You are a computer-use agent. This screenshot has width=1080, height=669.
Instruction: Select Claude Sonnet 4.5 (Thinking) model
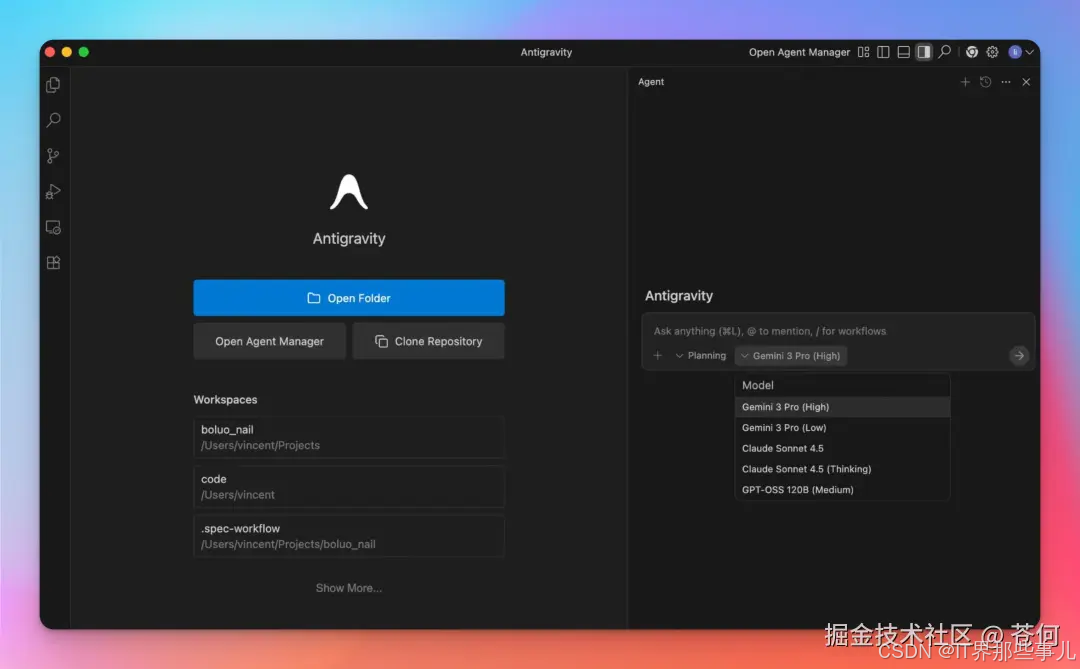(x=842, y=469)
